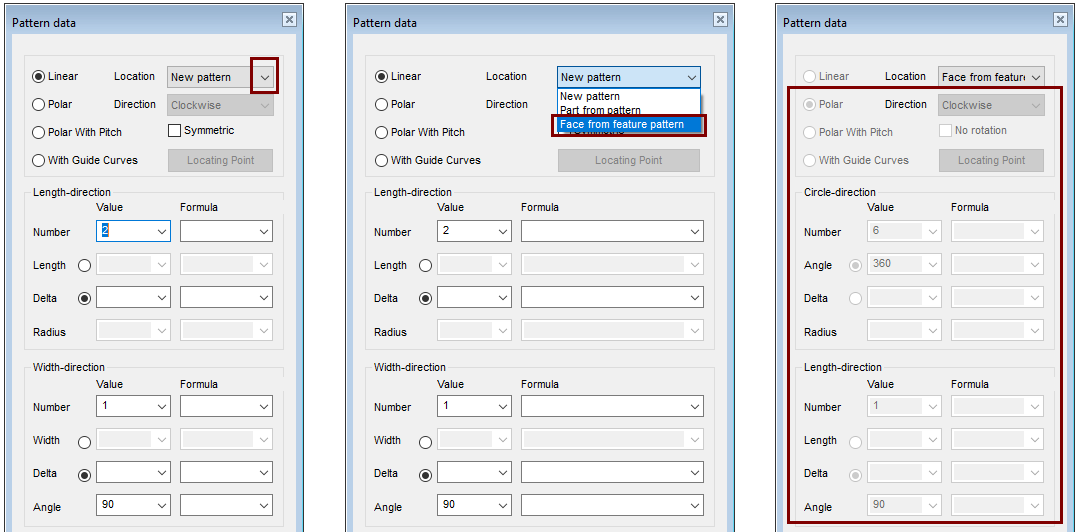The width and height of the screenshot is (1078, 532).
Task: Select Polar radio button in left dialog
Action: click(x=39, y=104)
